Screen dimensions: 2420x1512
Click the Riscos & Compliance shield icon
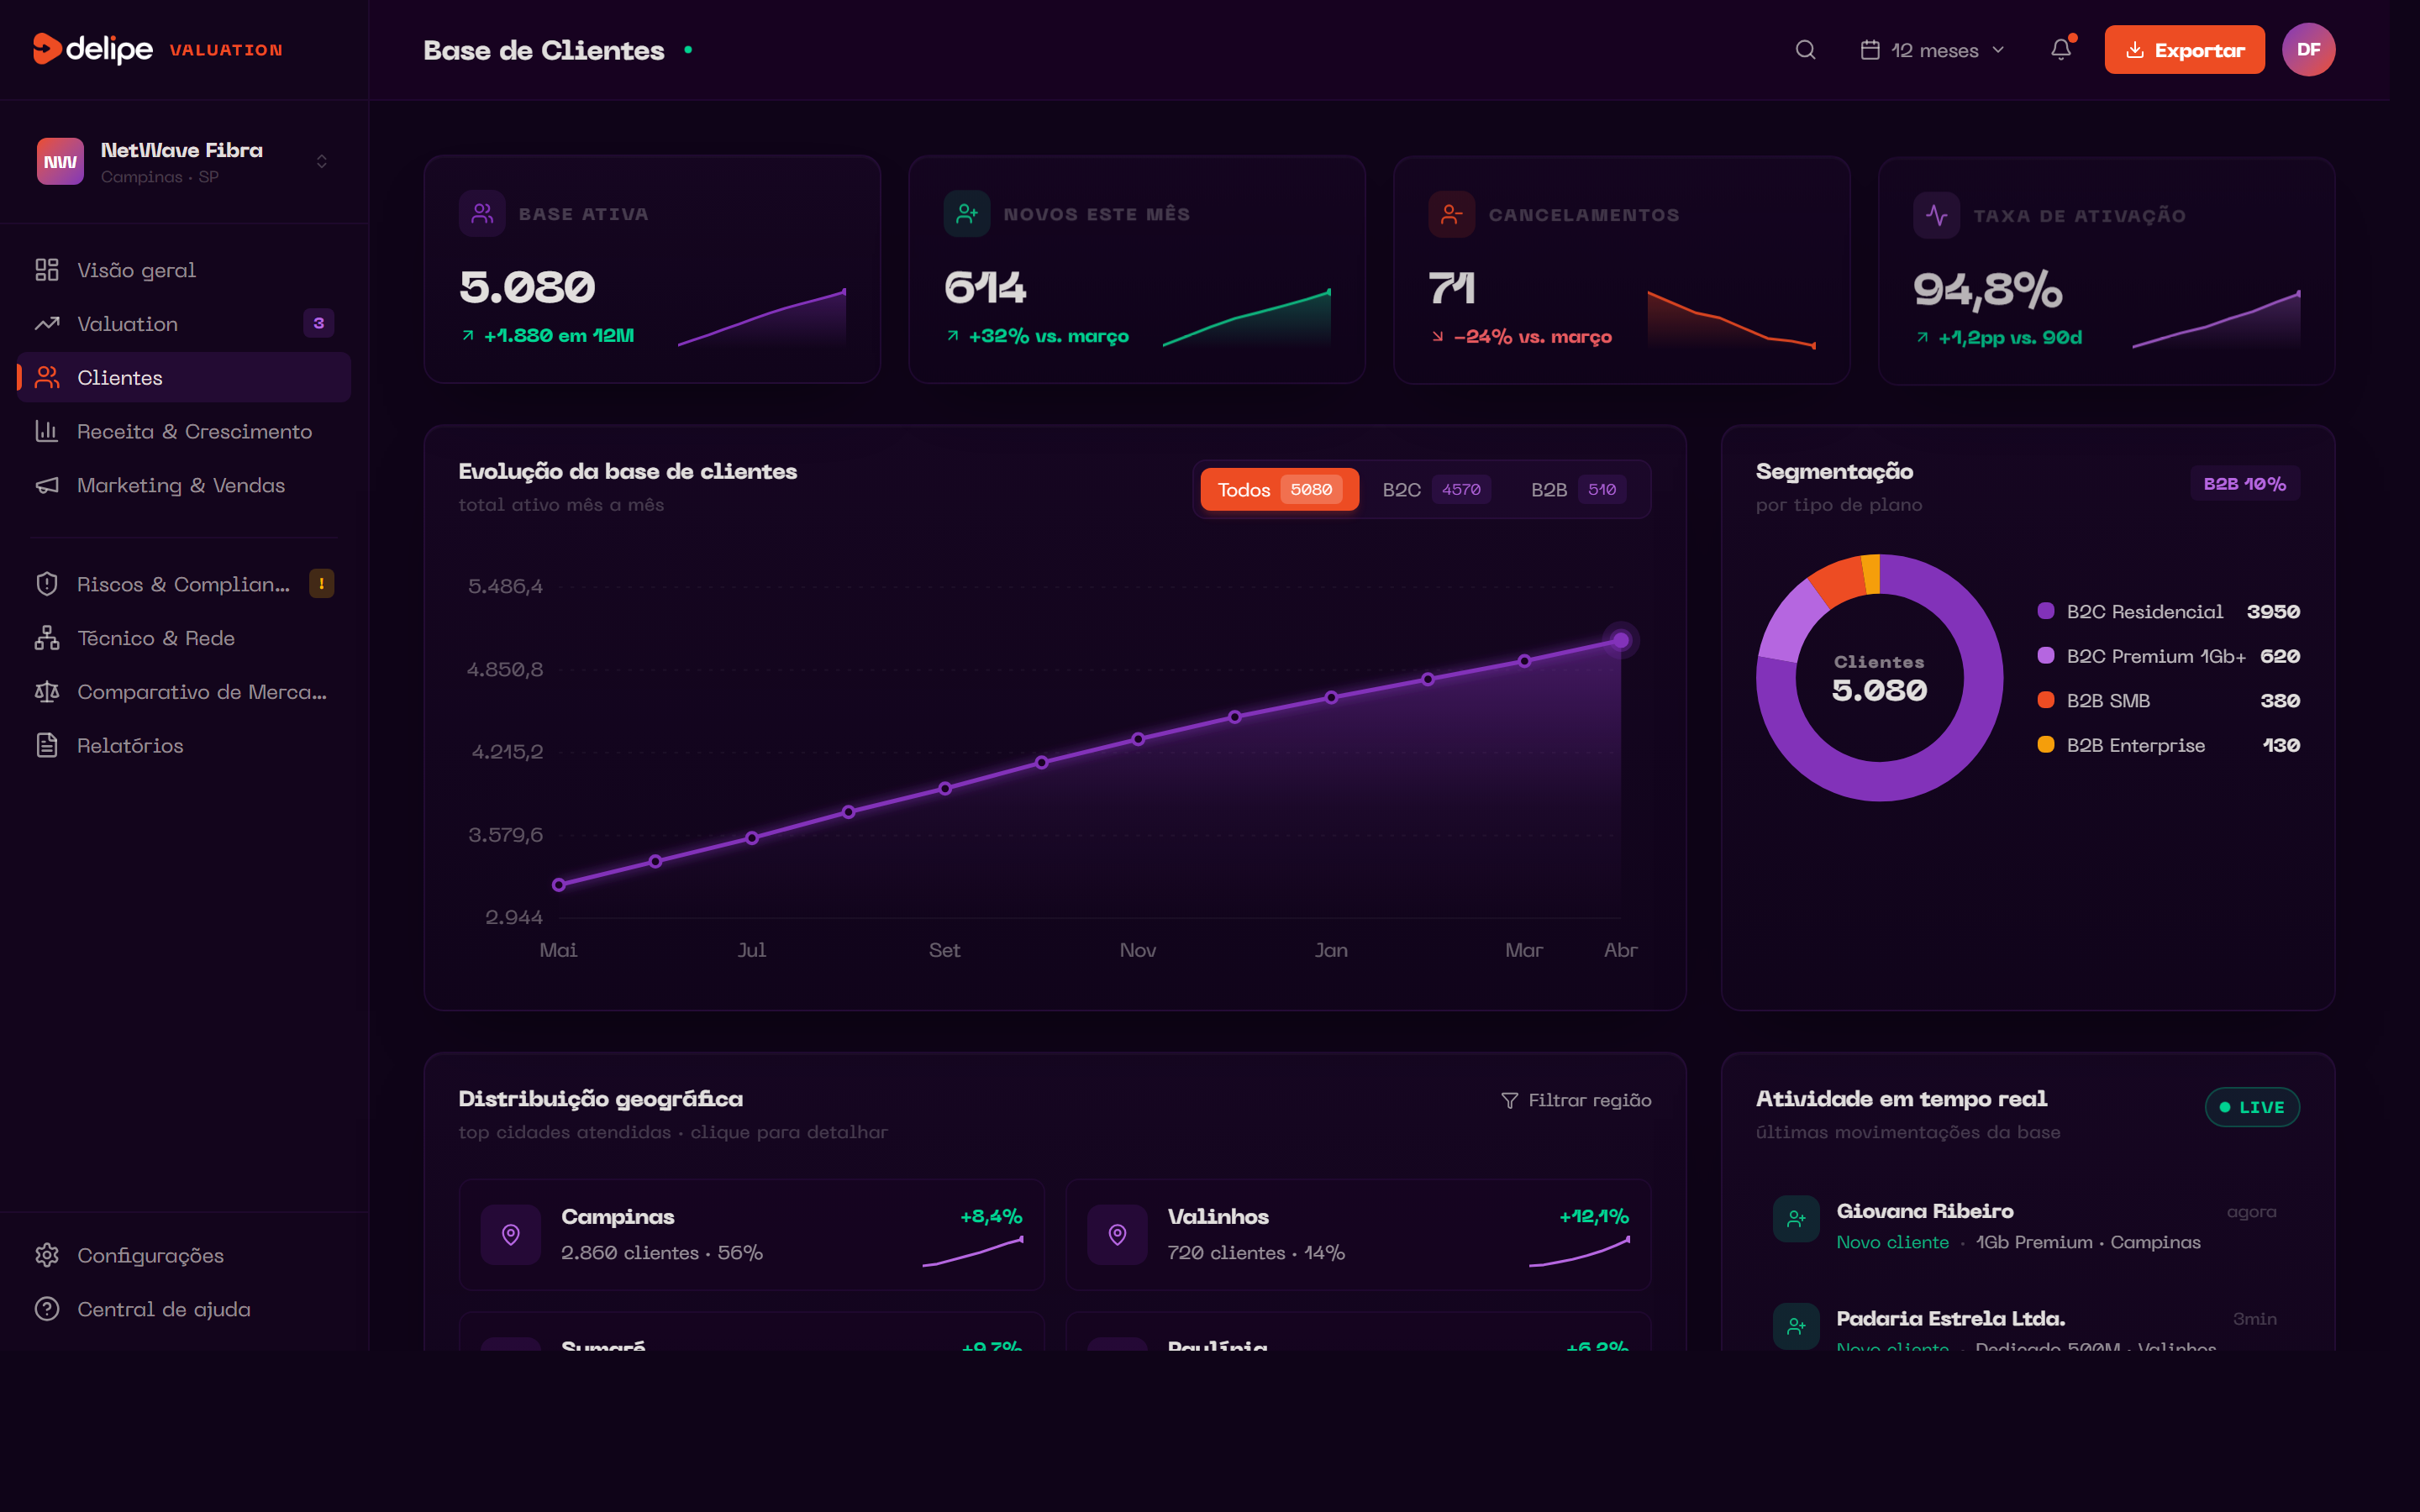(x=47, y=584)
